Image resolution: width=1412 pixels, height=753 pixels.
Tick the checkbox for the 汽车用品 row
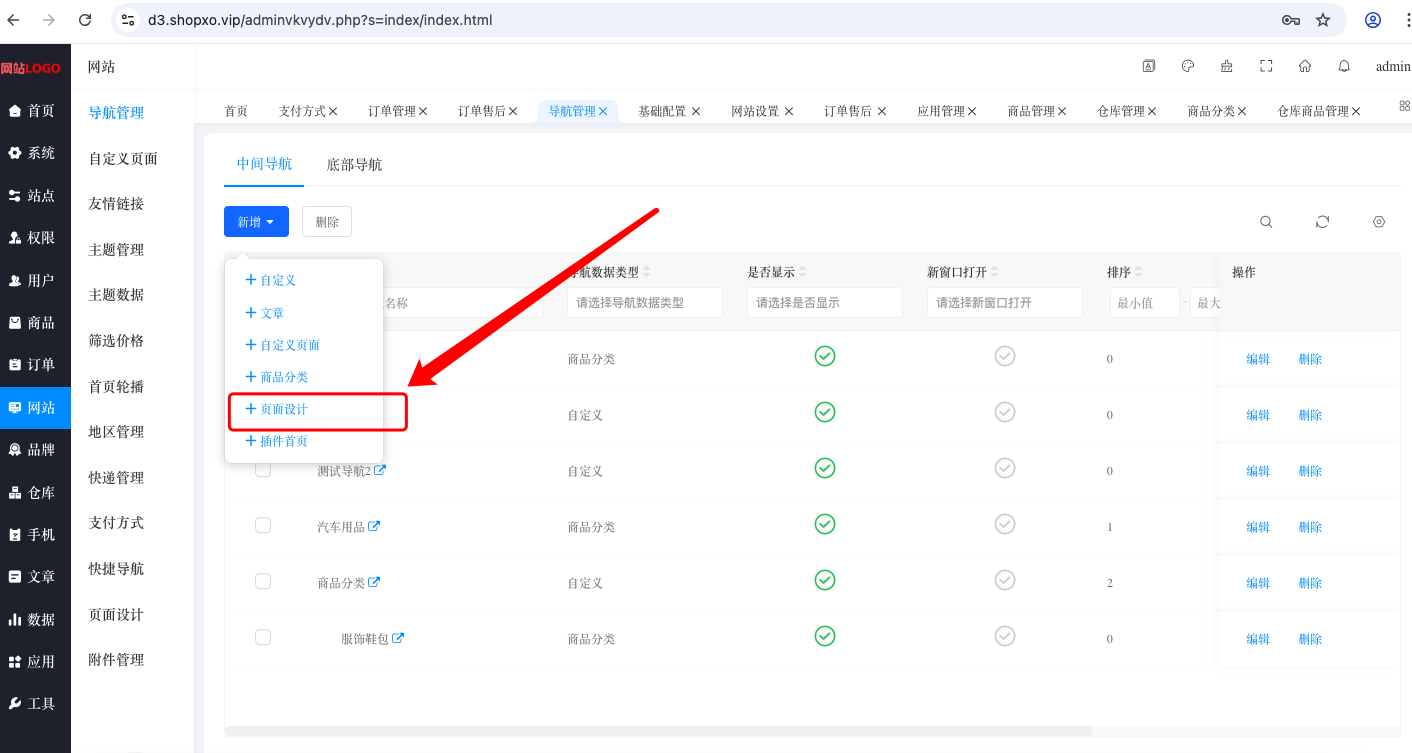click(263, 525)
